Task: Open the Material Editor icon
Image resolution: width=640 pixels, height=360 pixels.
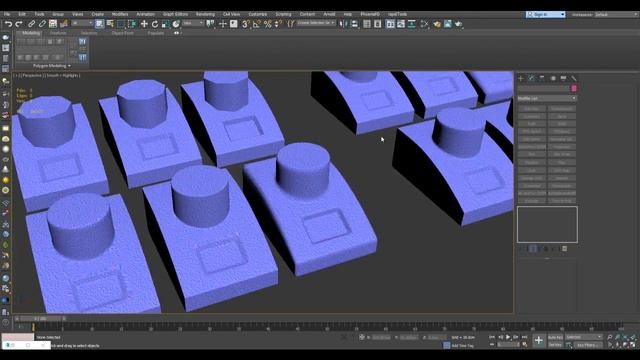Action: 424,24
